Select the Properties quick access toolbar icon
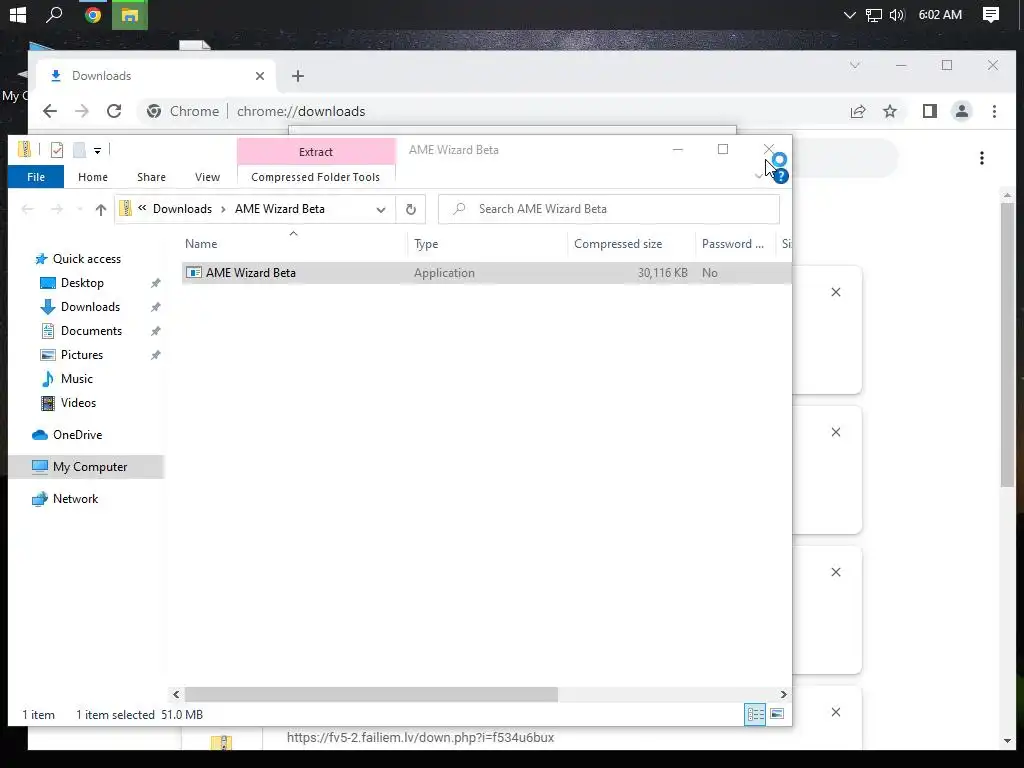Image resolution: width=1024 pixels, height=768 pixels. pyautogui.click(x=57, y=150)
